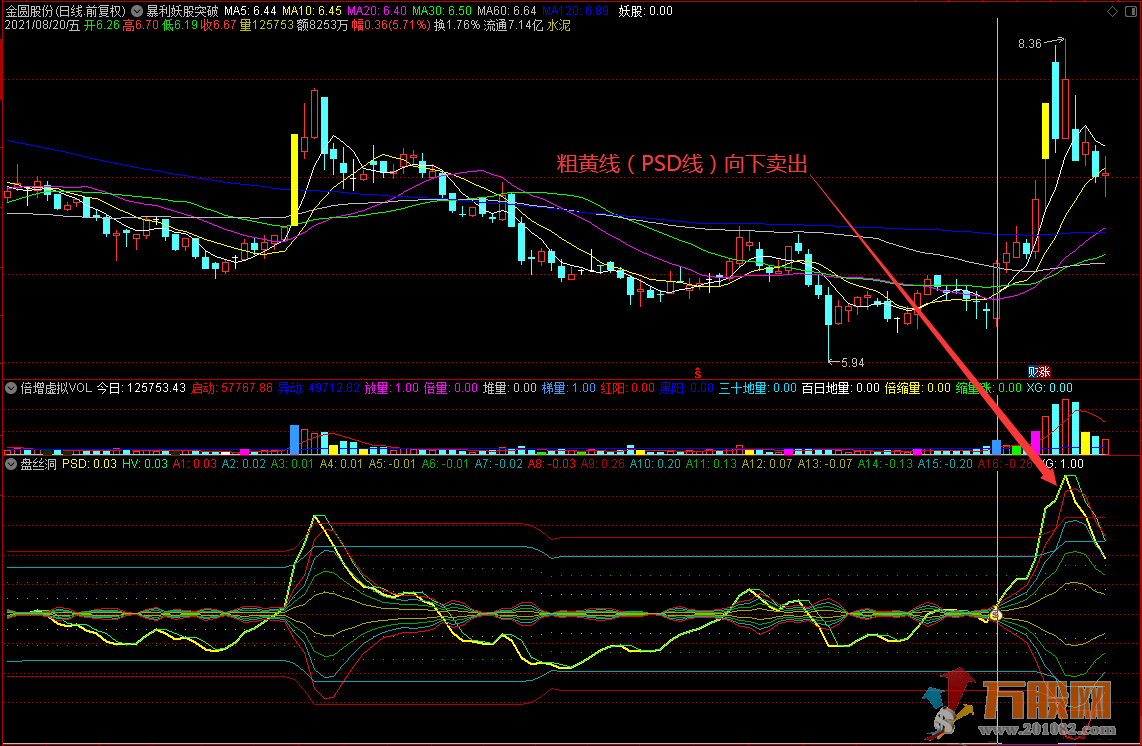Click the MA30: 6.50 value
The width and height of the screenshot is (1142, 746).
(x=442, y=11)
